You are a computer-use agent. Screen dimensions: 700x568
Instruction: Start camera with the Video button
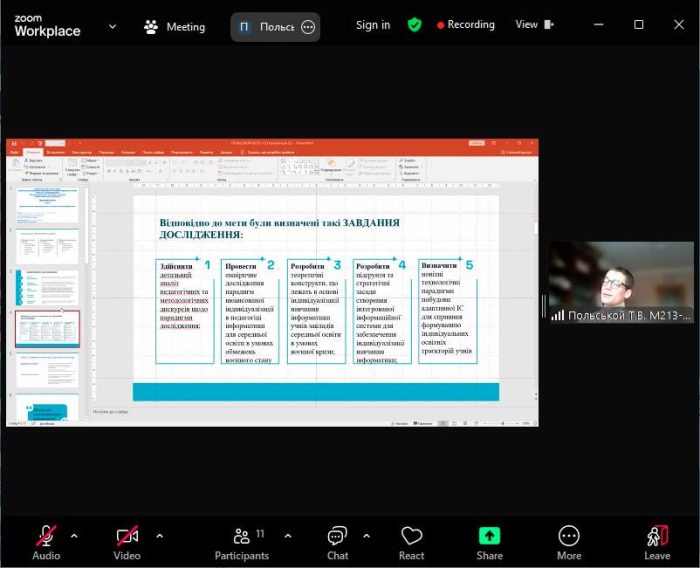click(127, 541)
